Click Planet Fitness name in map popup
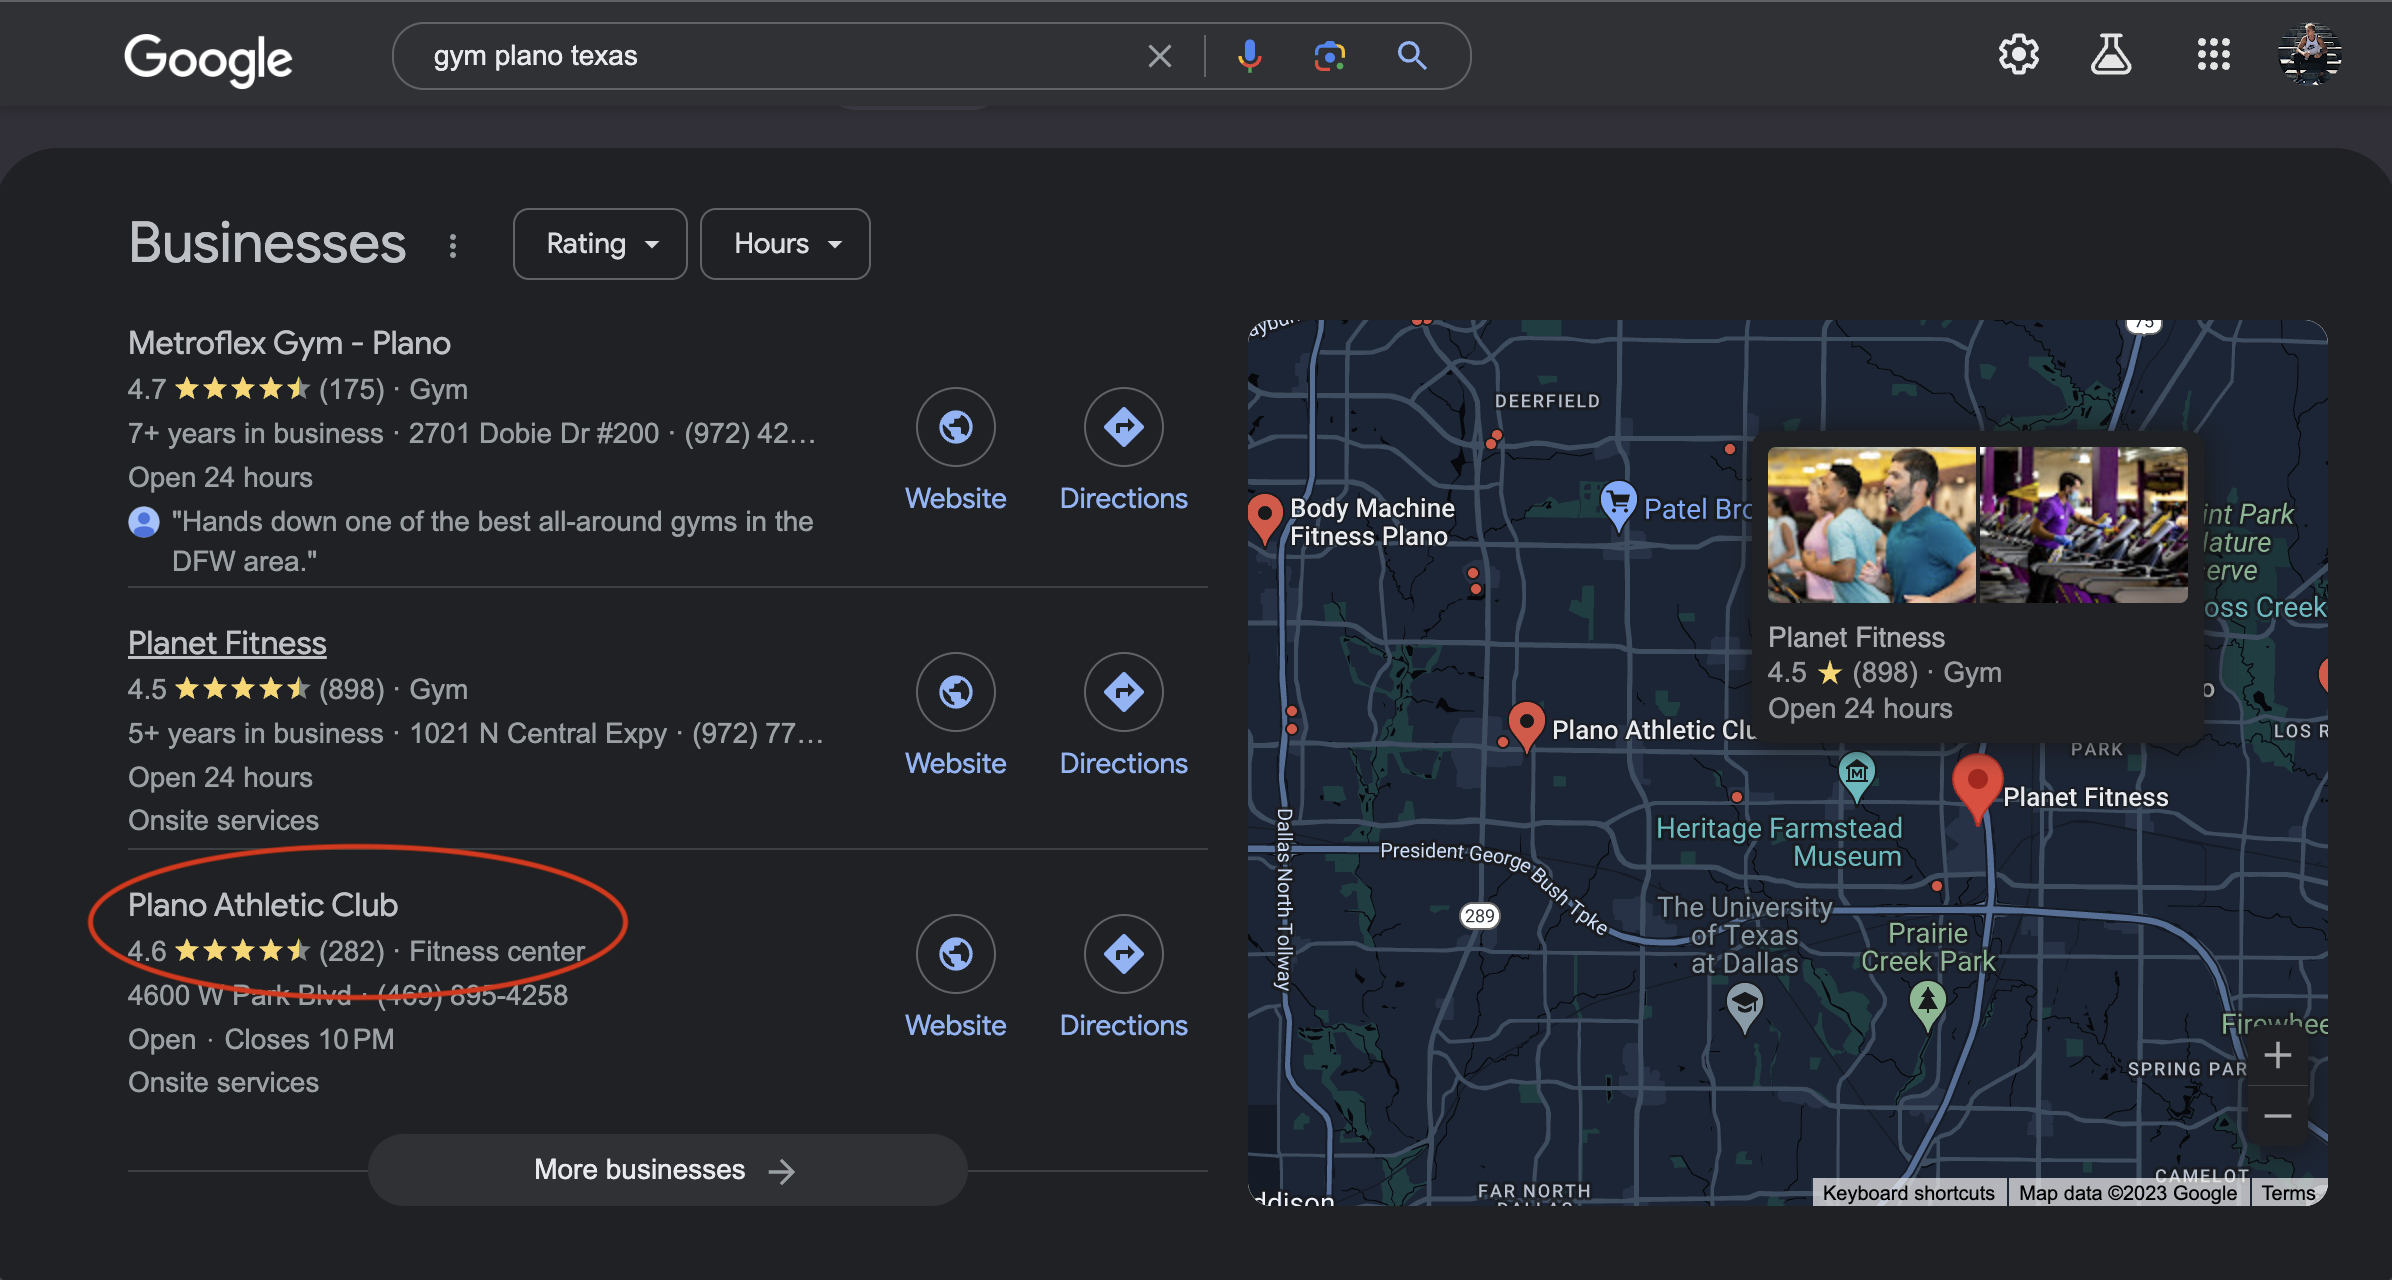This screenshot has width=2392, height=1280. pyautogui.click(x=1856, y=637)
